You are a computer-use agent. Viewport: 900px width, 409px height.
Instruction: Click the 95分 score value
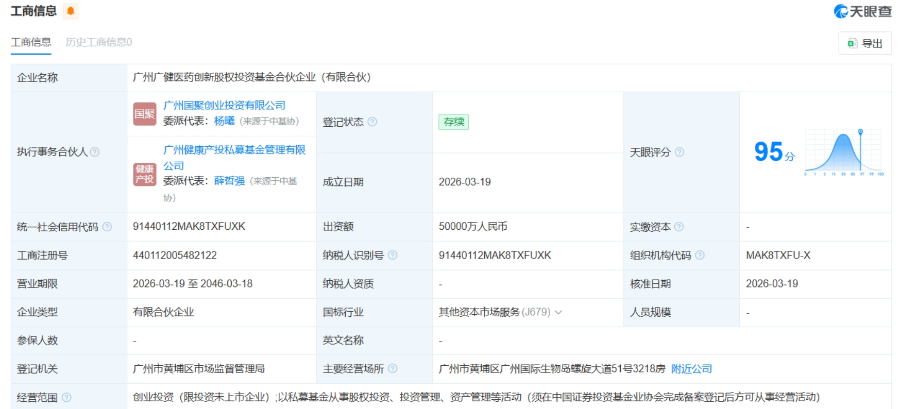[774, 152]
